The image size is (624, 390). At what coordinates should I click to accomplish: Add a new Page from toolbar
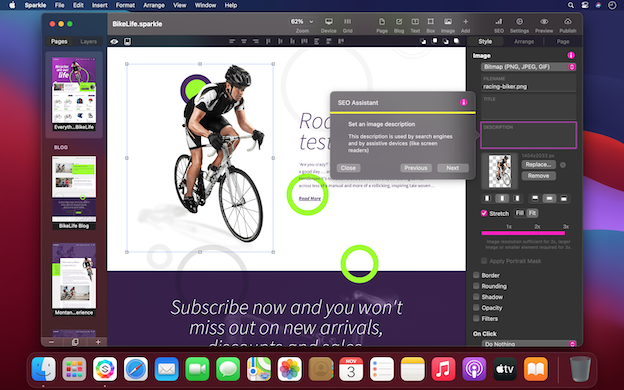(x=382, y=25)
